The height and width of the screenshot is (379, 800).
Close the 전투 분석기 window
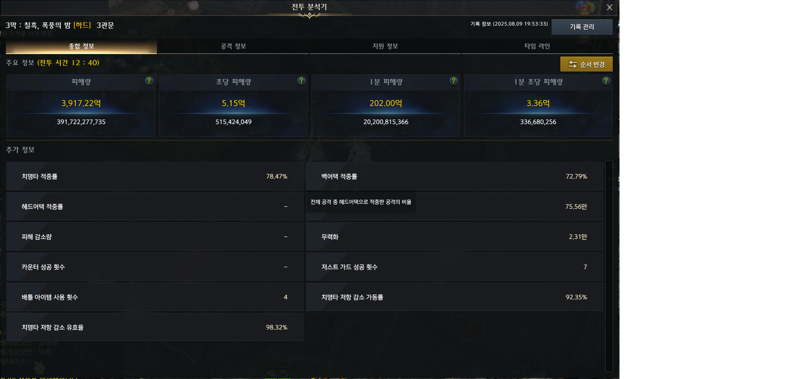(x=609, y=7)
